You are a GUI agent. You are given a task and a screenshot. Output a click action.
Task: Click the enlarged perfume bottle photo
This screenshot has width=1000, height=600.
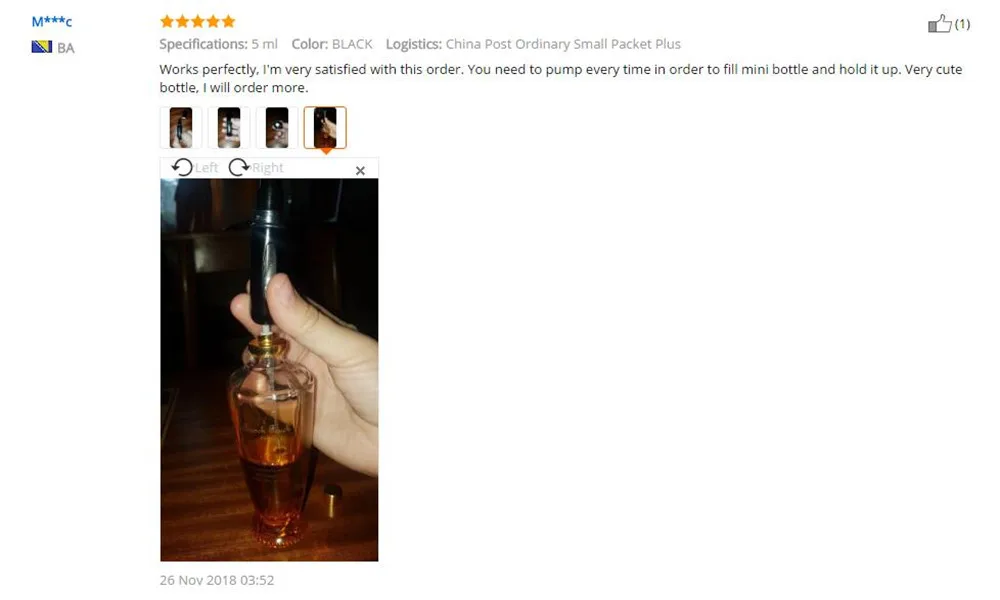pos(269,370)
